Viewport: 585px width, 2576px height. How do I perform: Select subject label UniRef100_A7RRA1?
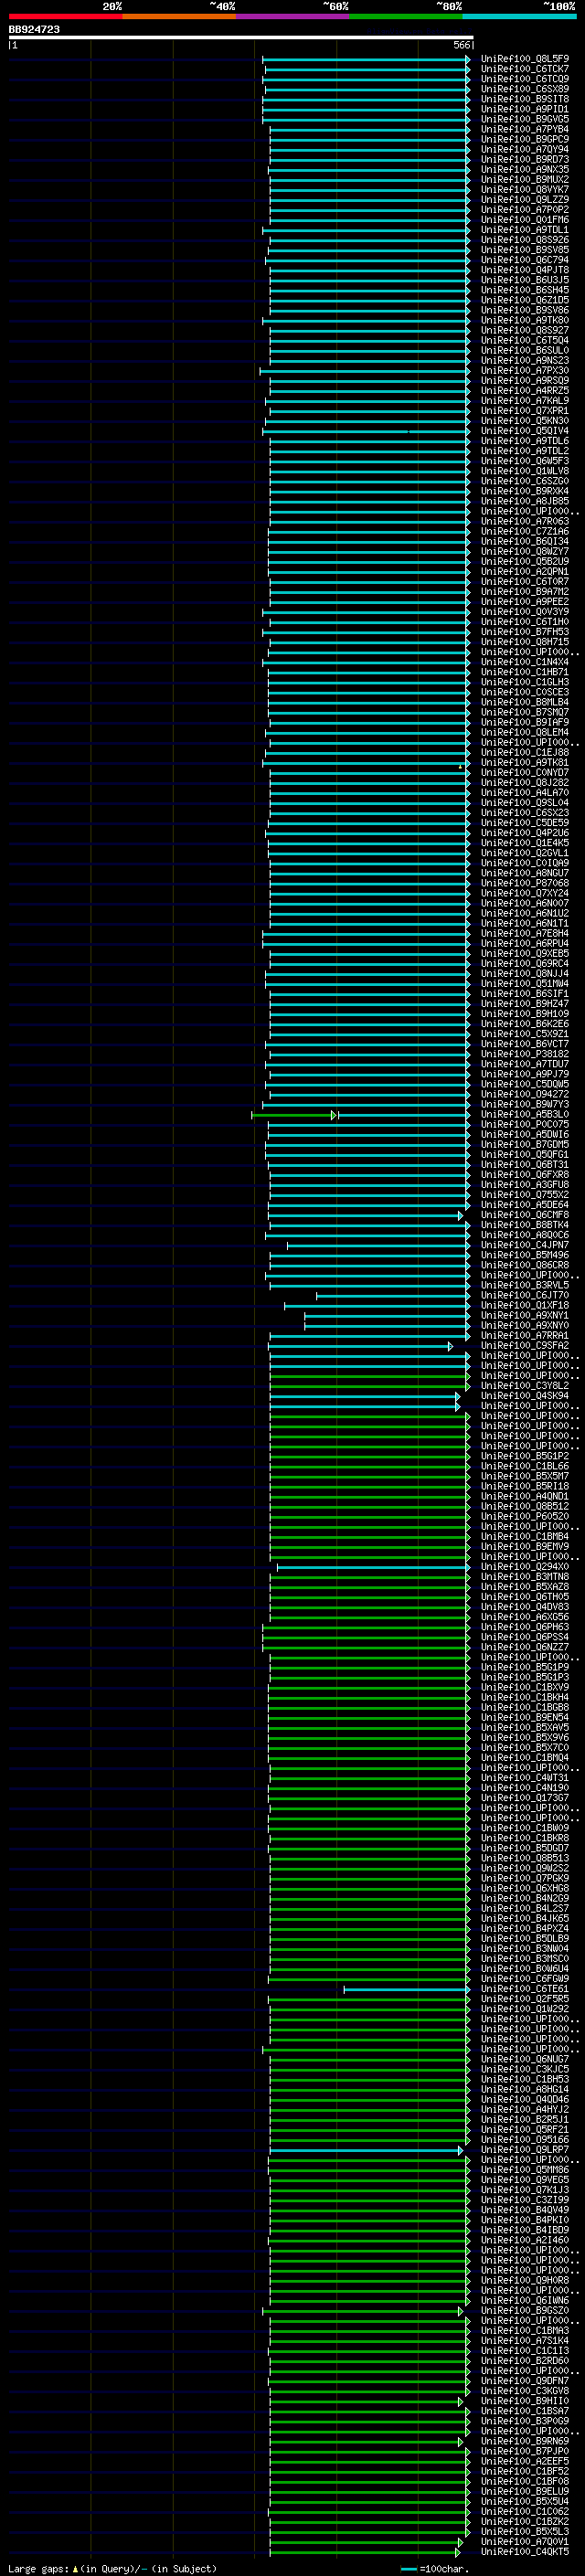click(525, 1335)
